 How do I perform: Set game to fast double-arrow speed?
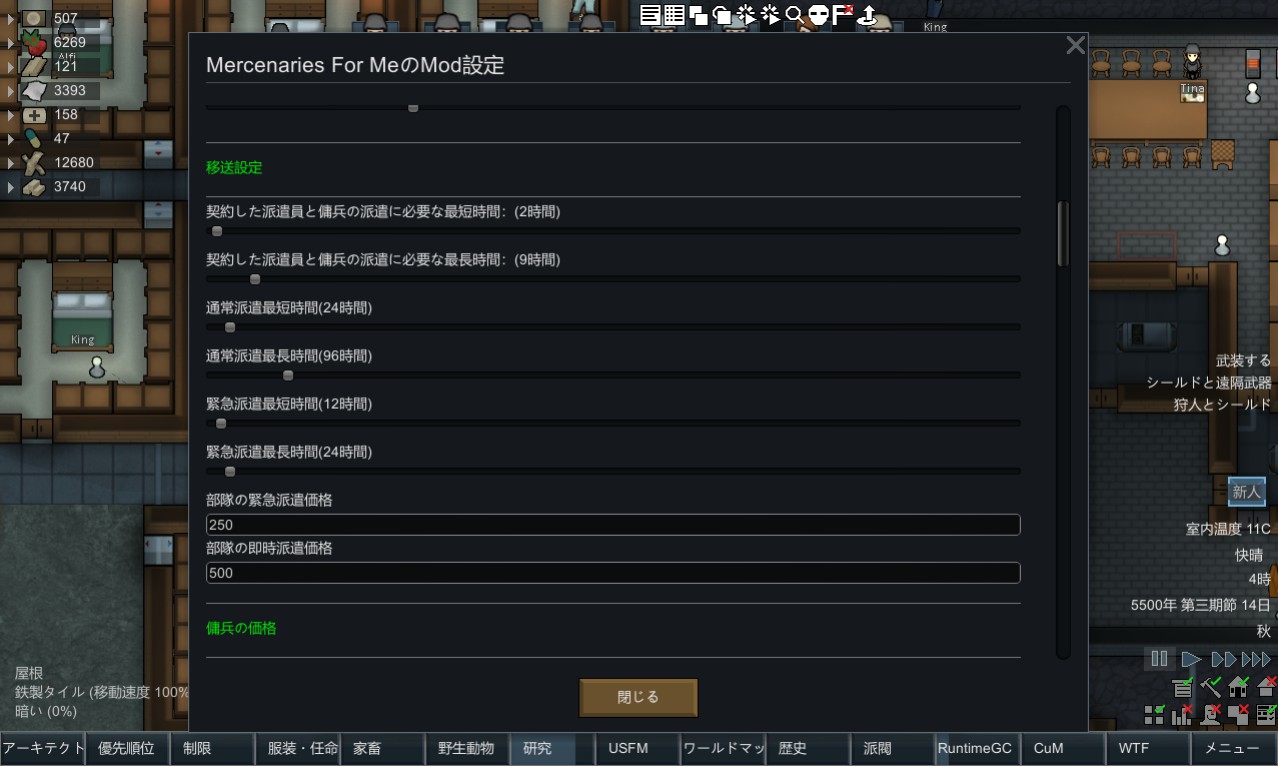pos(1224,659)
